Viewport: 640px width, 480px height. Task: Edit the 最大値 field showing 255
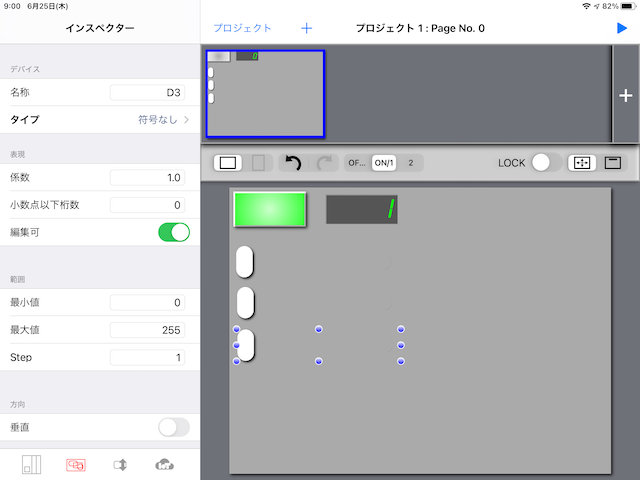click(x=147, y=330)
